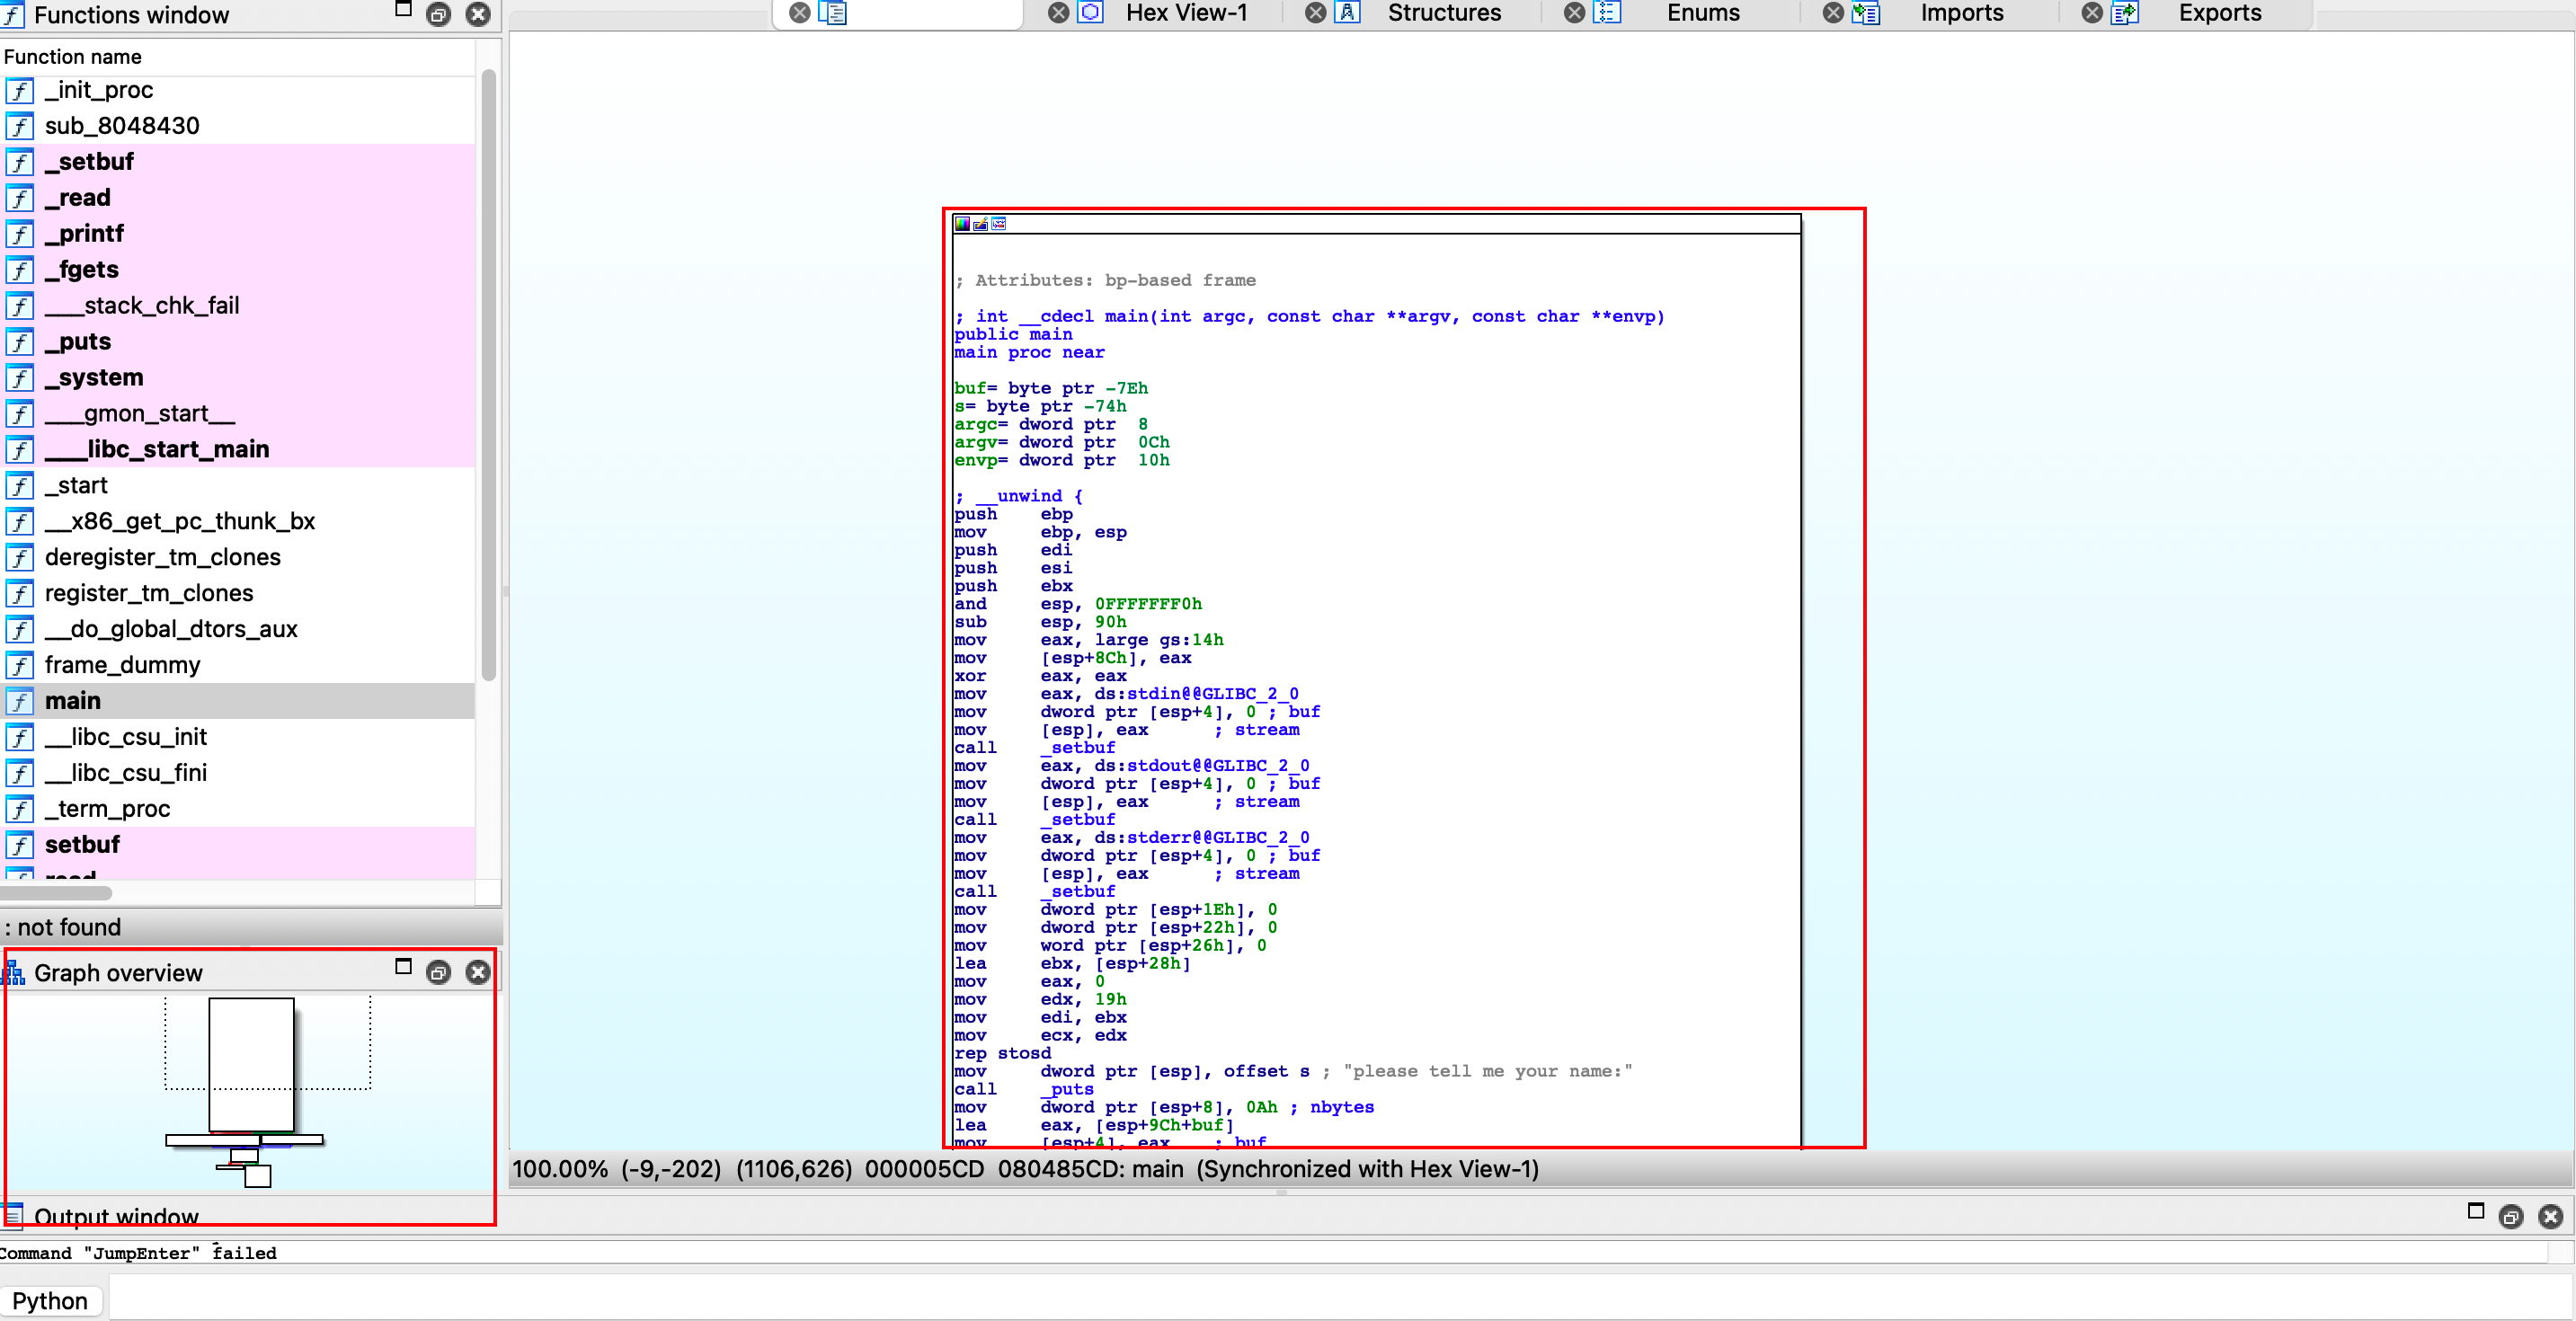Select the _system function entry
This screenshot has height=1321, width=2576.
tap(94, 377)
